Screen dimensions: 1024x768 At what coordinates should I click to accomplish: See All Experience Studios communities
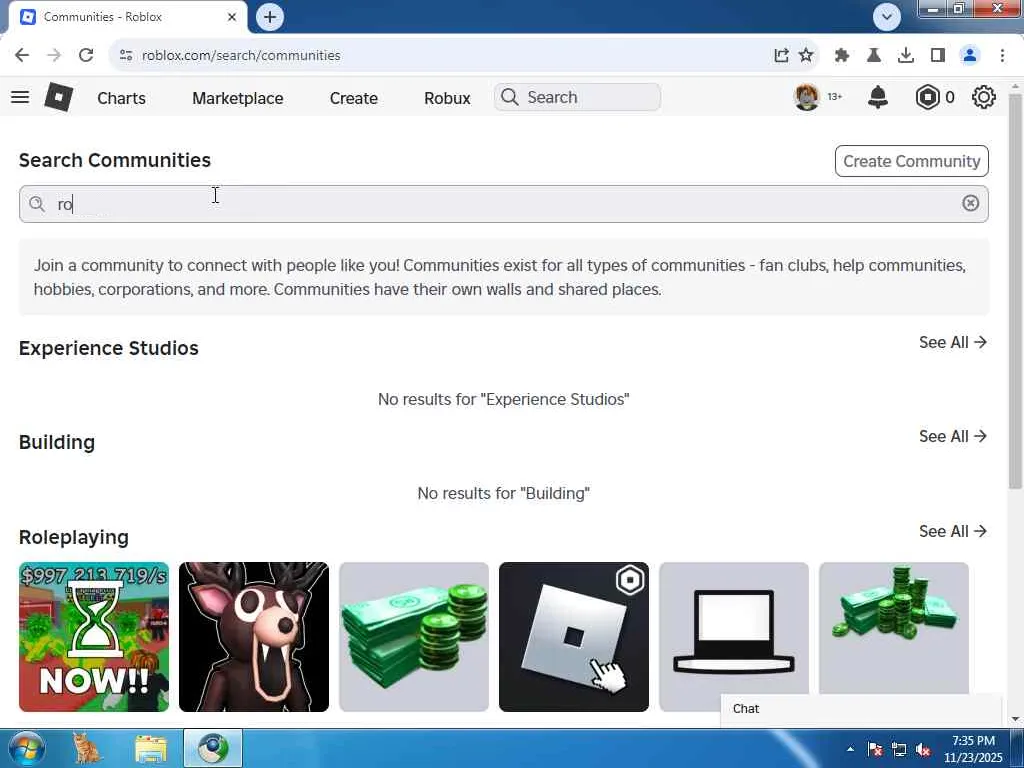(x=953, y=342)
